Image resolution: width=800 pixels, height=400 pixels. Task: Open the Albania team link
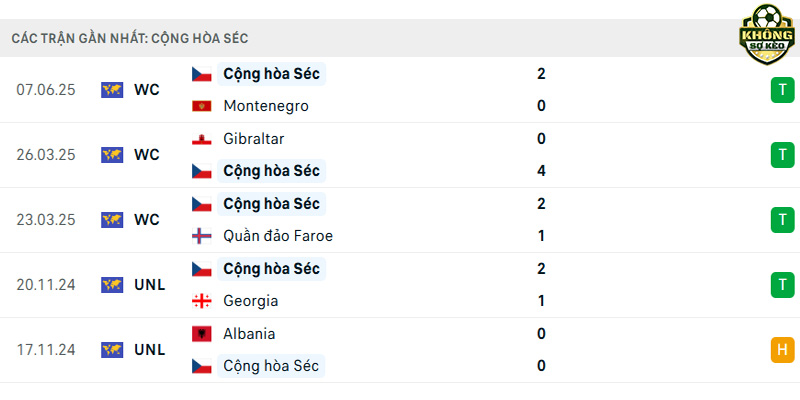249,334
